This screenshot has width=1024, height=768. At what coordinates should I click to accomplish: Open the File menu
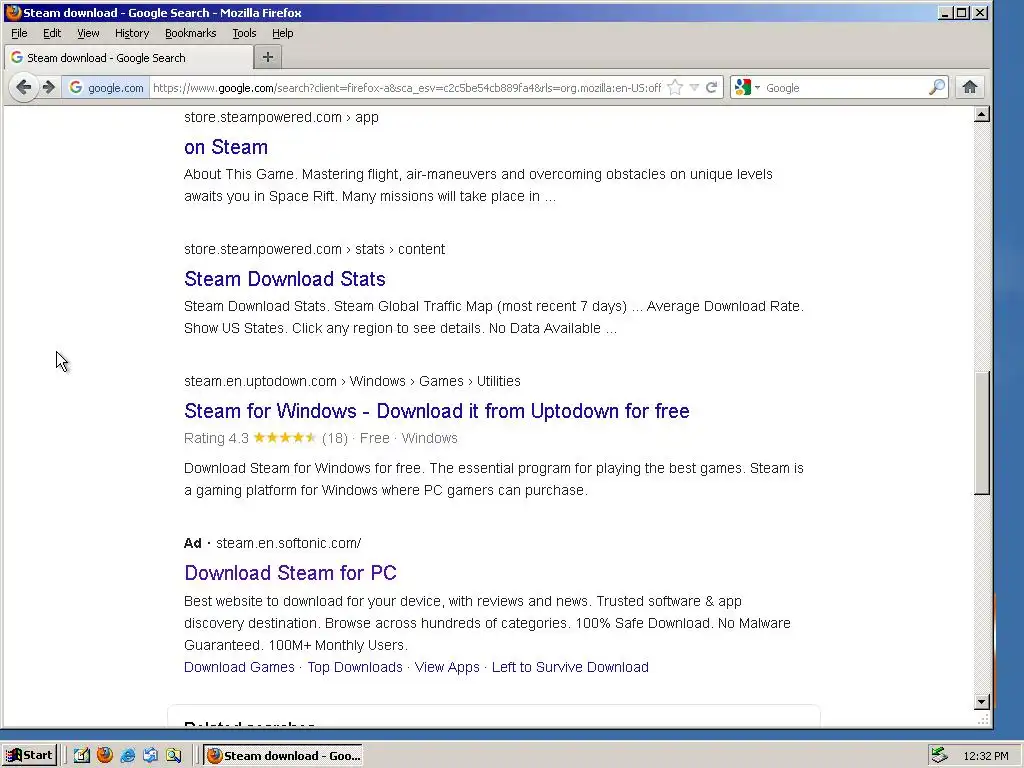point(19,33)
